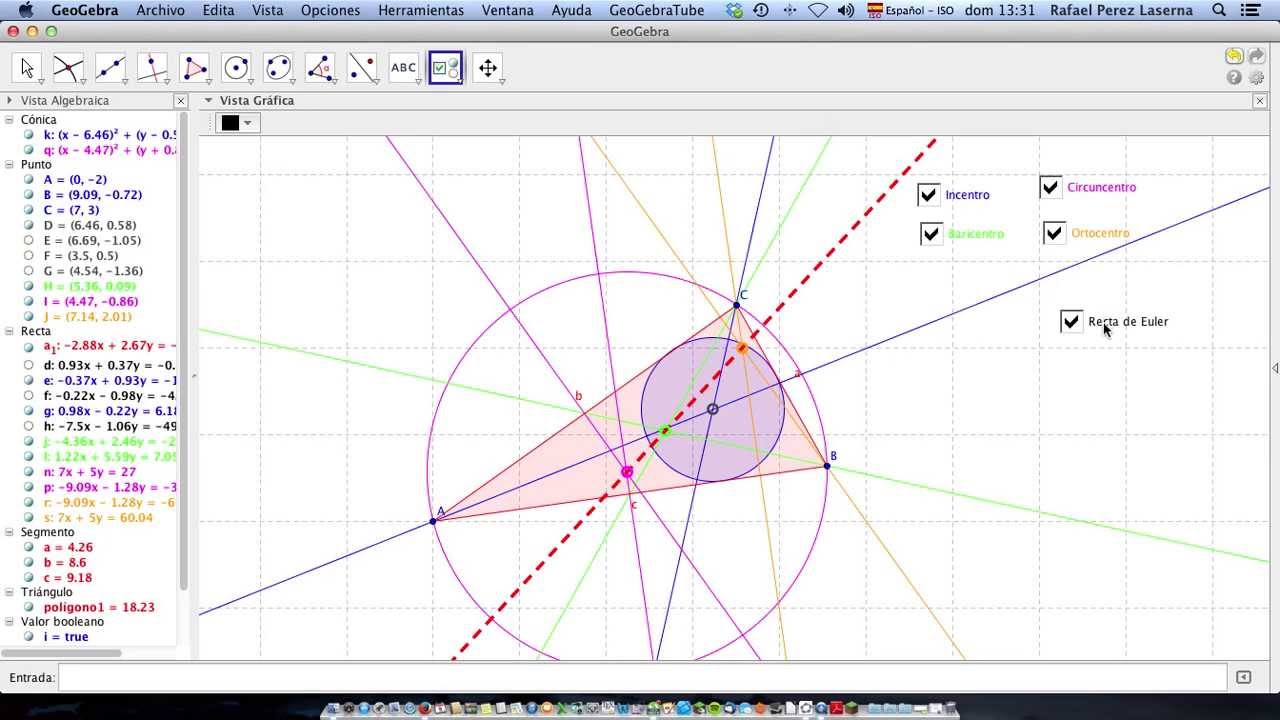
Task: Uncheck the Circuncentro checkbox
Action: coord(1050,187)
